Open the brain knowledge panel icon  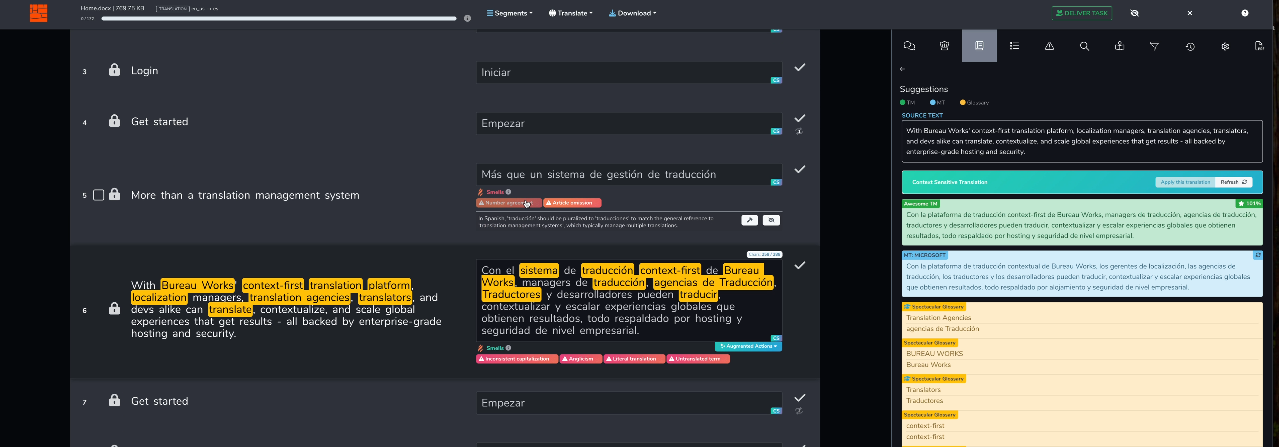(x=944, y=46)
